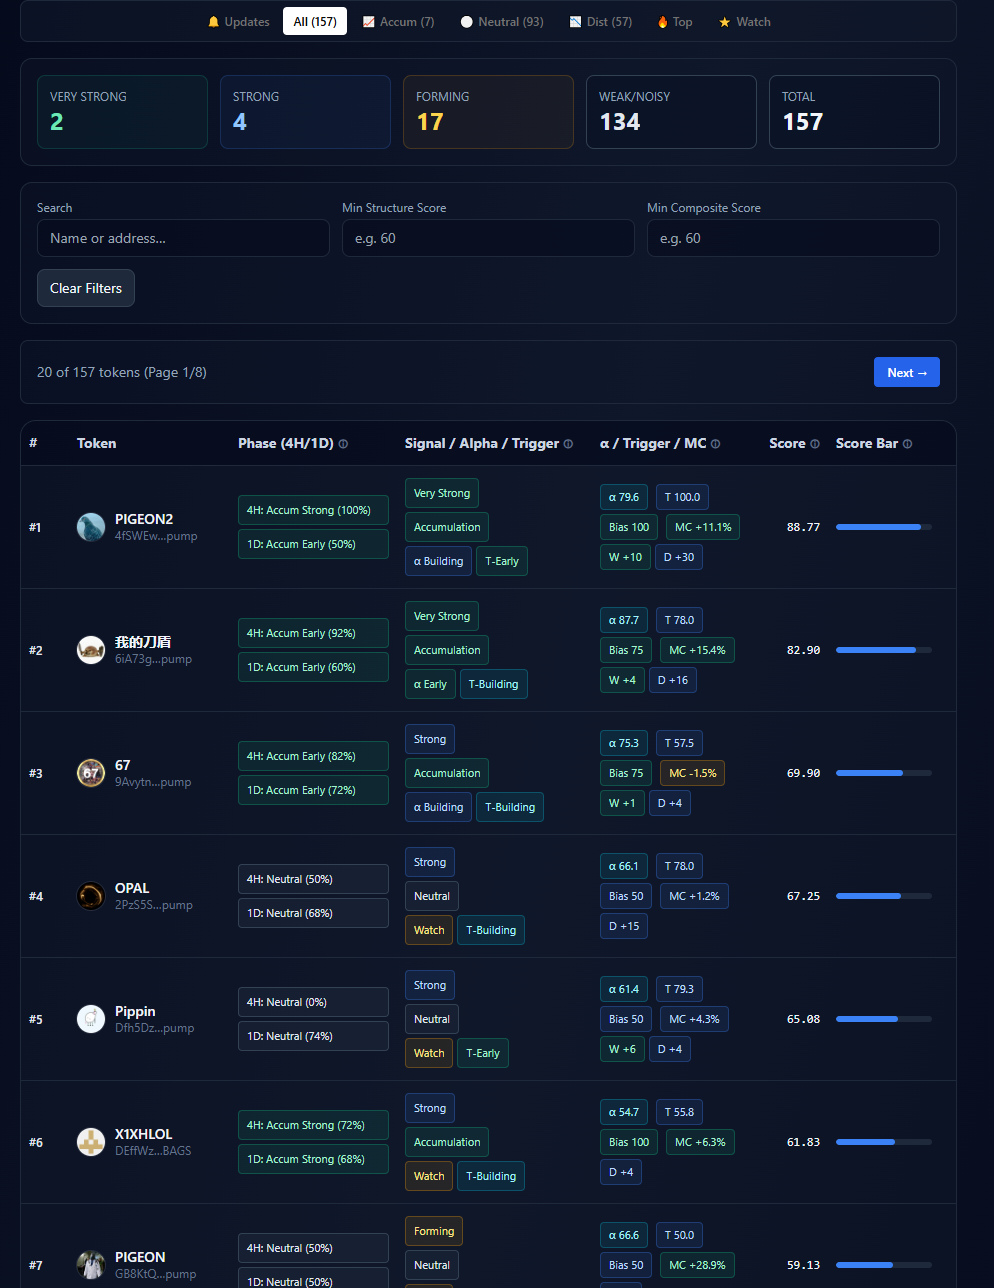The image size is (994, 1288).
Task: Focus the Min Composite Score field
Action: (793, 238)
